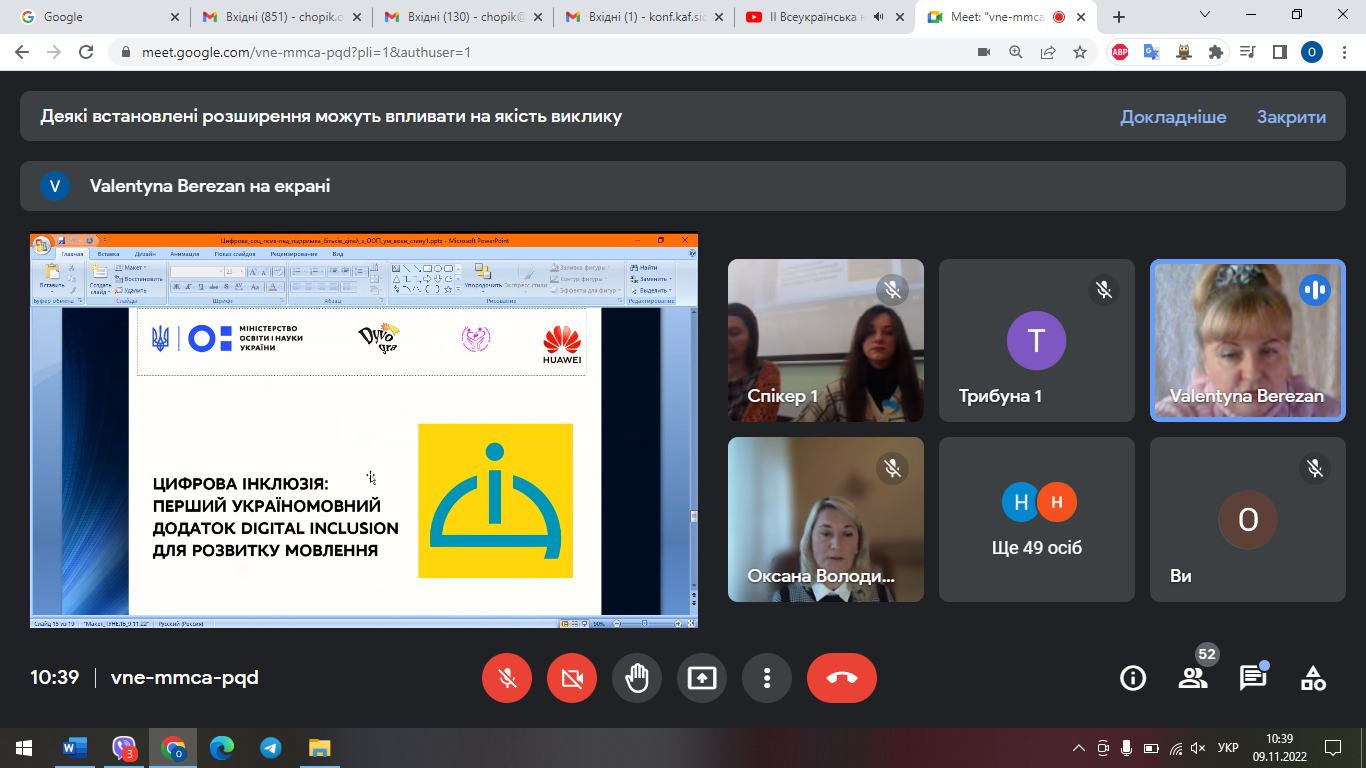Open the present screen option
This screenshot has width=1366, height=768.
tap(702, 678)
